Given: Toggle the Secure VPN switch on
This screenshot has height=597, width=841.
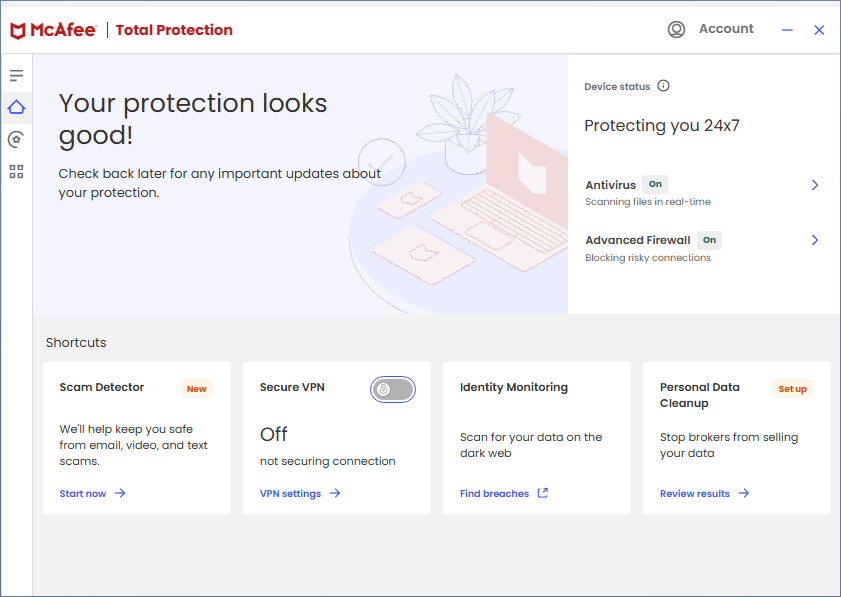Looking at the screenshot, I should pyautogui.click(x=392, y=390).
